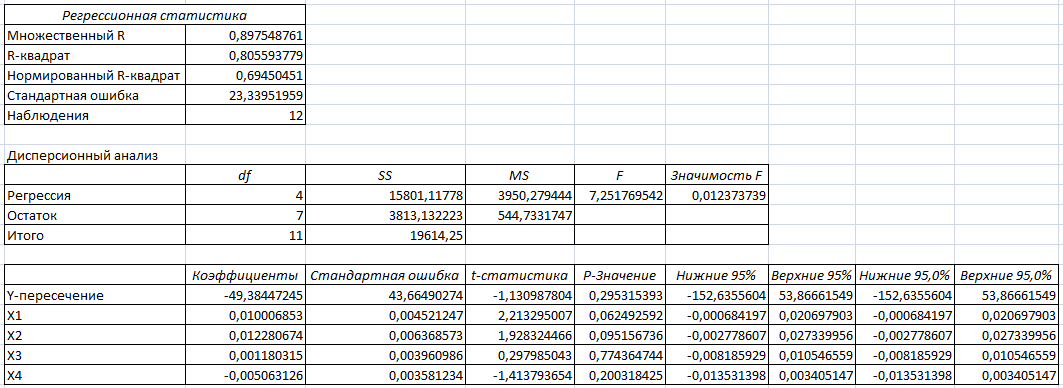Select intercept coefficient -49,38447245
This screenshot has width=1063, height=388.
(245, 296)
